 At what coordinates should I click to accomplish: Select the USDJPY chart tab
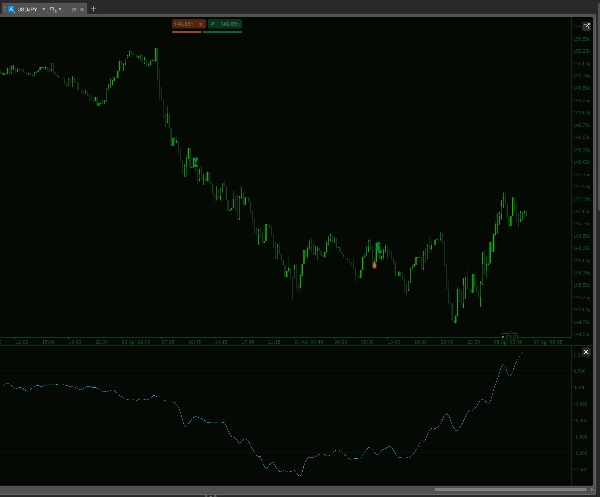[x=44, y=9]
